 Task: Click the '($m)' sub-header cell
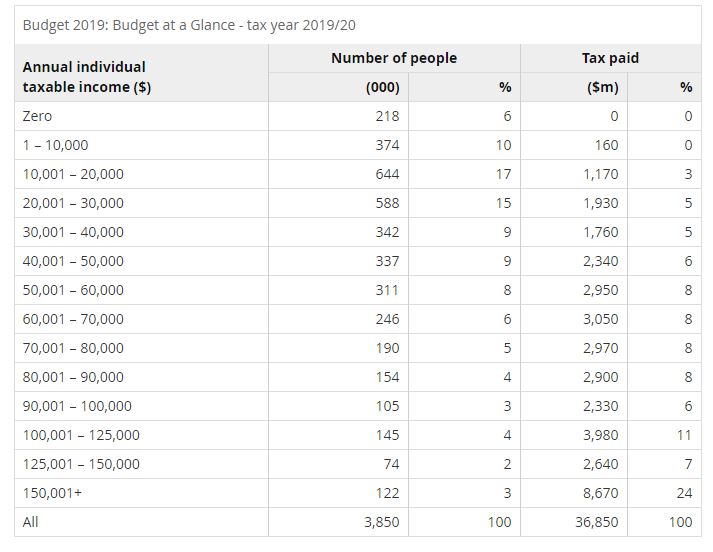coord(602,87)
